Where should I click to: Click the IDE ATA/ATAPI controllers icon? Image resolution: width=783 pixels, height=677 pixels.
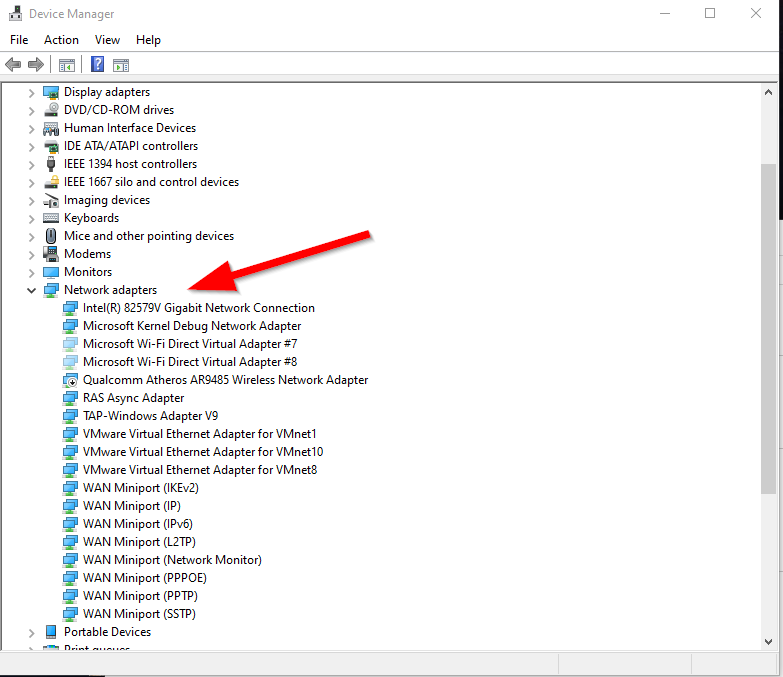[x=51, y=146]
